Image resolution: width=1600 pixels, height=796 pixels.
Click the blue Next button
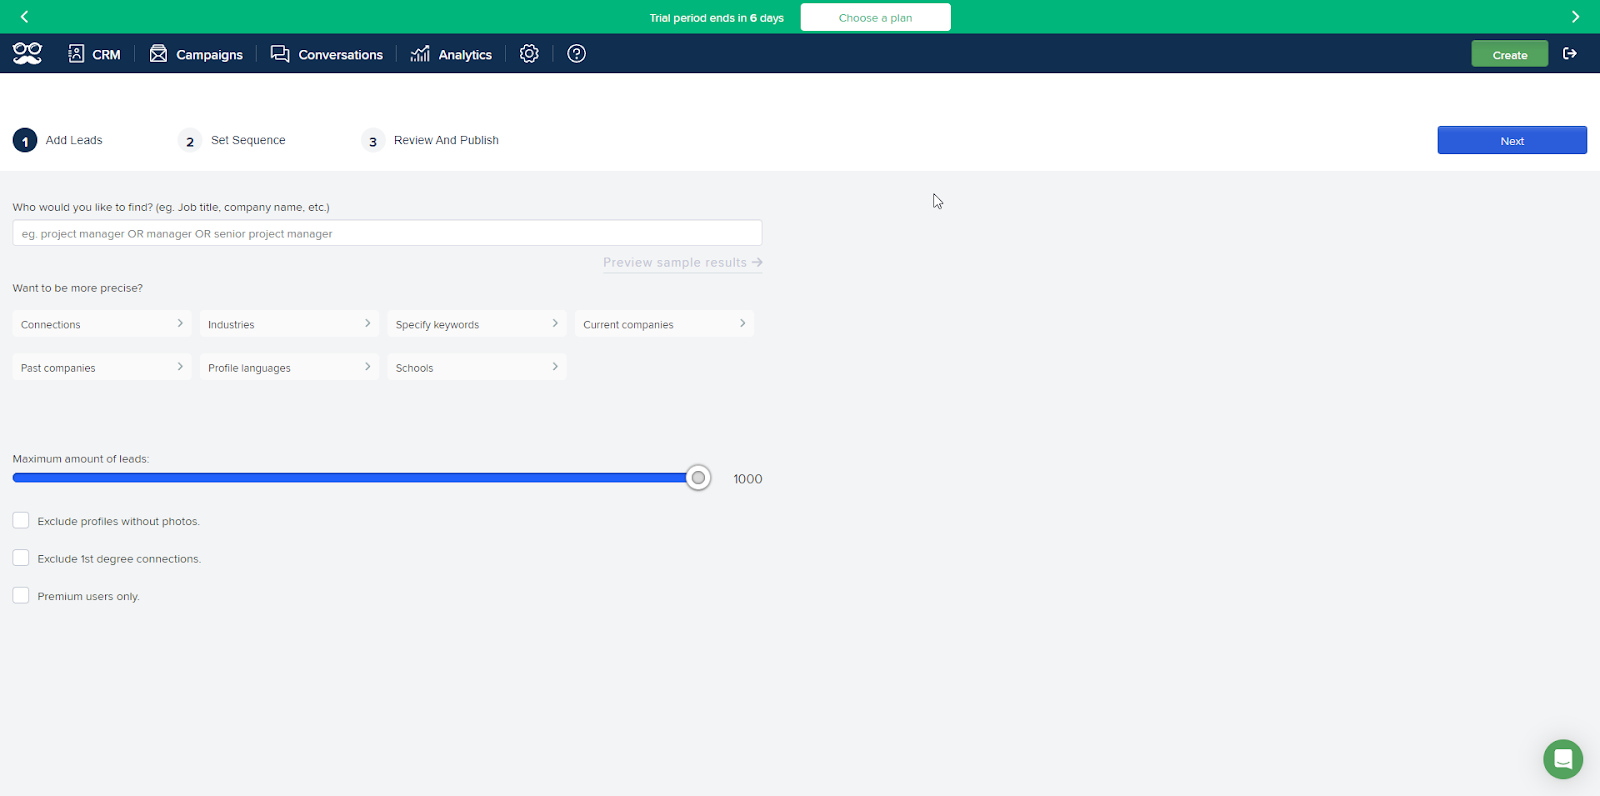point(1512,140)
